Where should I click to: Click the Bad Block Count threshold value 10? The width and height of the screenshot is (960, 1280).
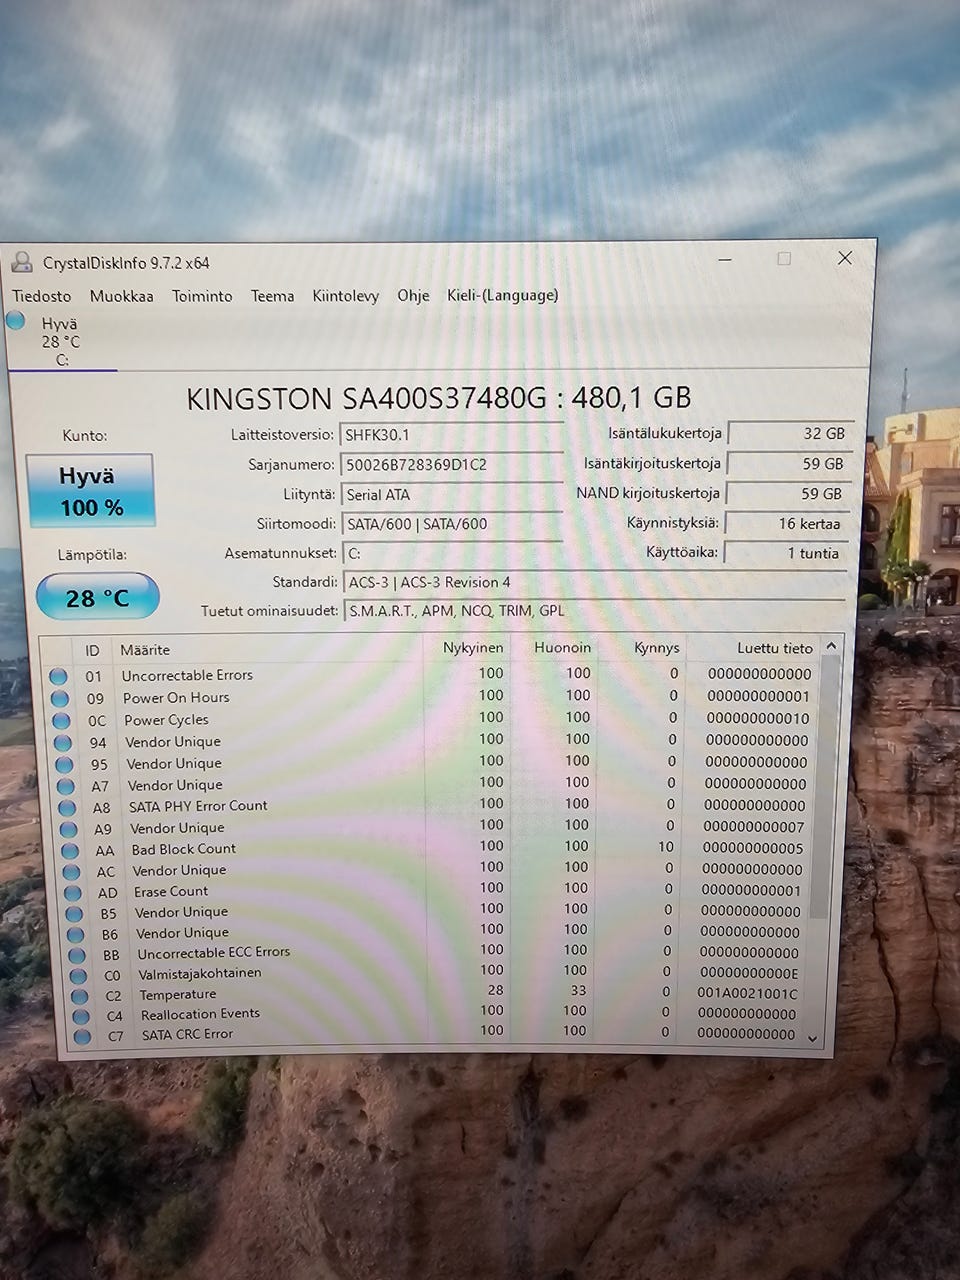point(666,847)
